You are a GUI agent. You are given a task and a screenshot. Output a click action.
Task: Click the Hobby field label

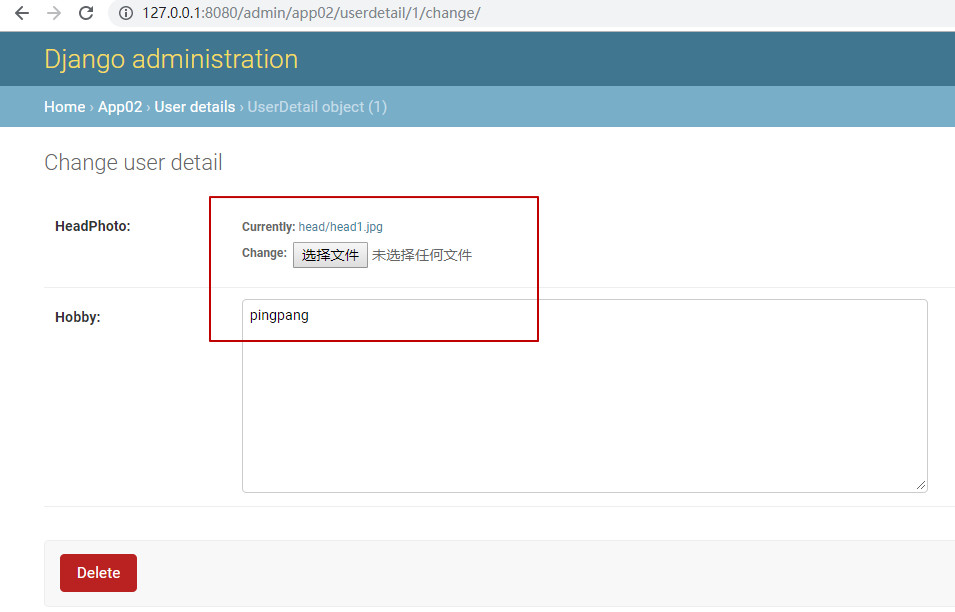click(78, 317)
